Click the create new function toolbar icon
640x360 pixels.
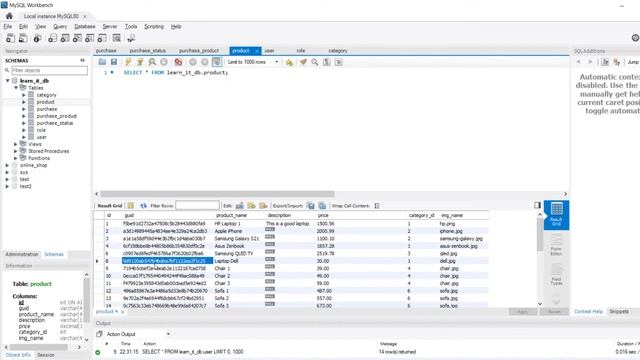point(102,38)
